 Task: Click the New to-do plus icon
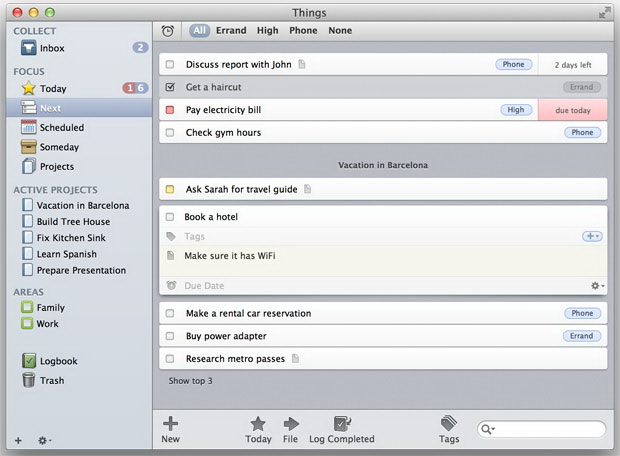(x=170, y=423)
